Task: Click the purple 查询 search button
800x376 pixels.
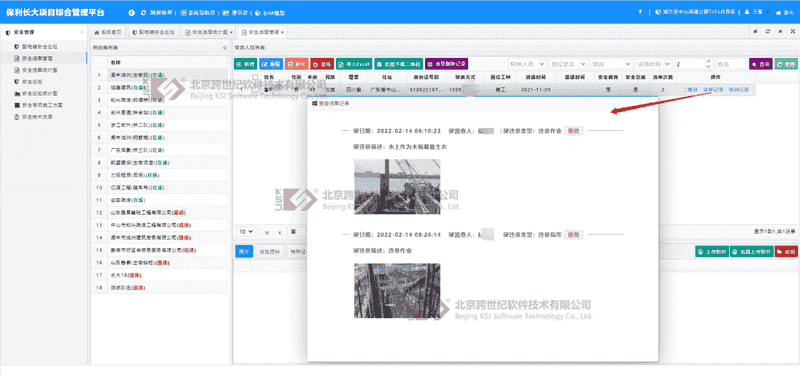Action: pyautogui.click(x=760, y=64)
